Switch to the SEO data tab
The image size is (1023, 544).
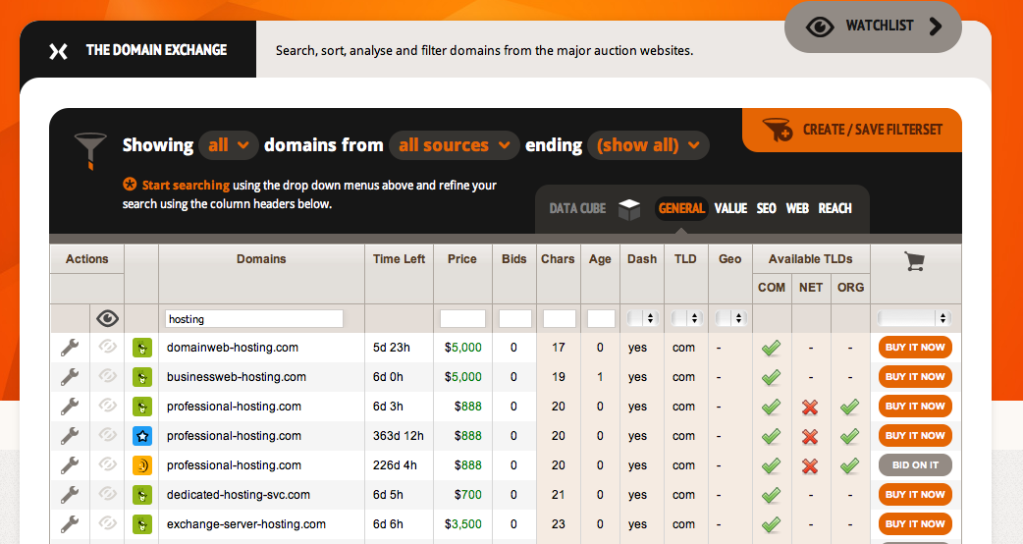(x=767, y=209)
